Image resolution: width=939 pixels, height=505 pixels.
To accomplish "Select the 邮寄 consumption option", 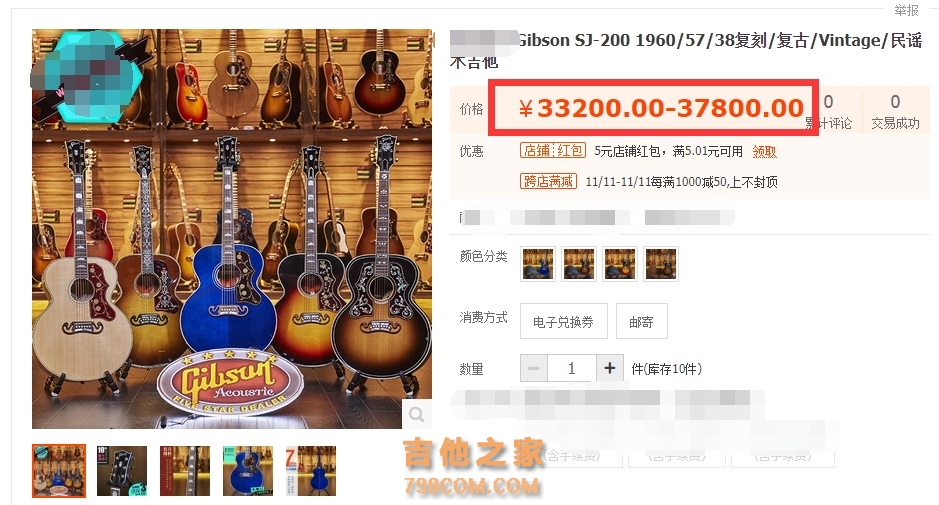I will tap(641, 322).
